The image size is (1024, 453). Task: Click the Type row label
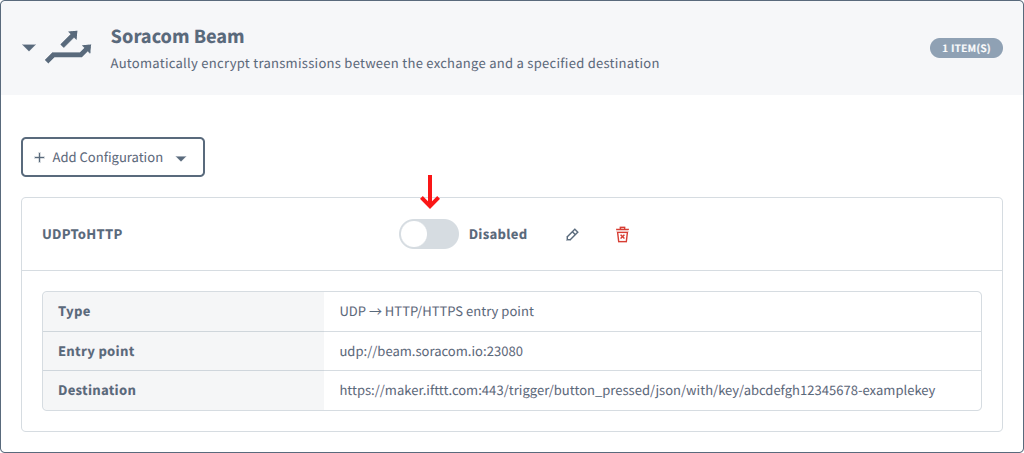(x=74, y=311)
